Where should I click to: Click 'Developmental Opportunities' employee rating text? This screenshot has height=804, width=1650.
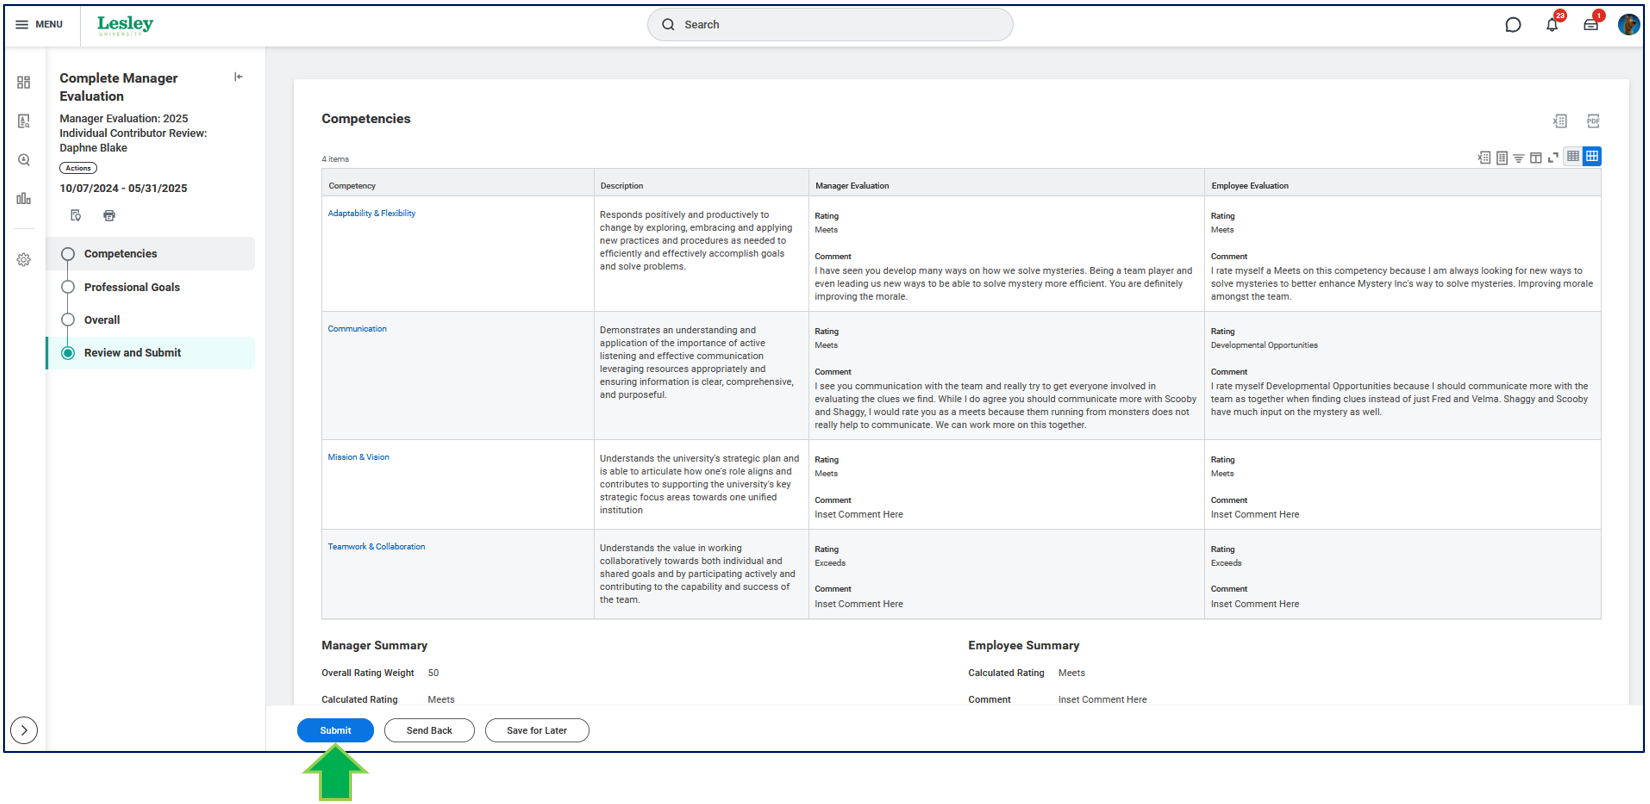point(1264,345)
